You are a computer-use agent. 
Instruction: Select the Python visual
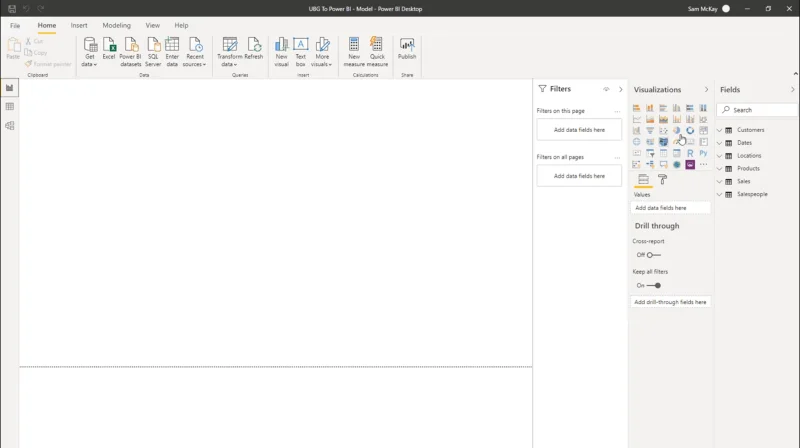tap(703, 153)
